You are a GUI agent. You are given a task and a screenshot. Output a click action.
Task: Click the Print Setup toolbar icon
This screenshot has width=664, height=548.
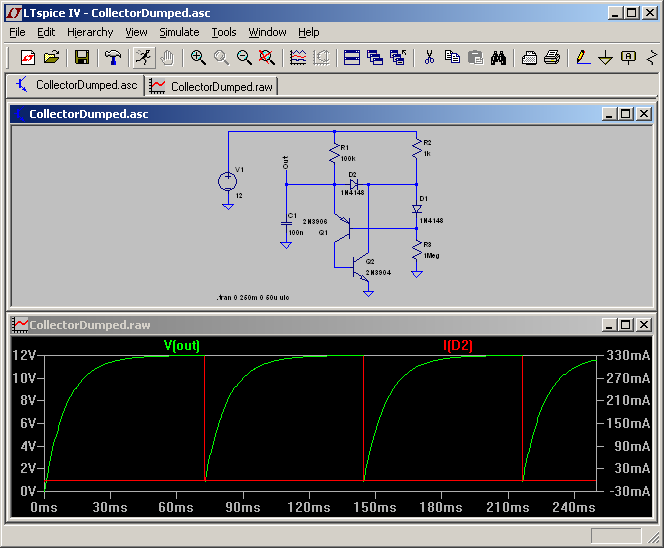pos(529,57)
